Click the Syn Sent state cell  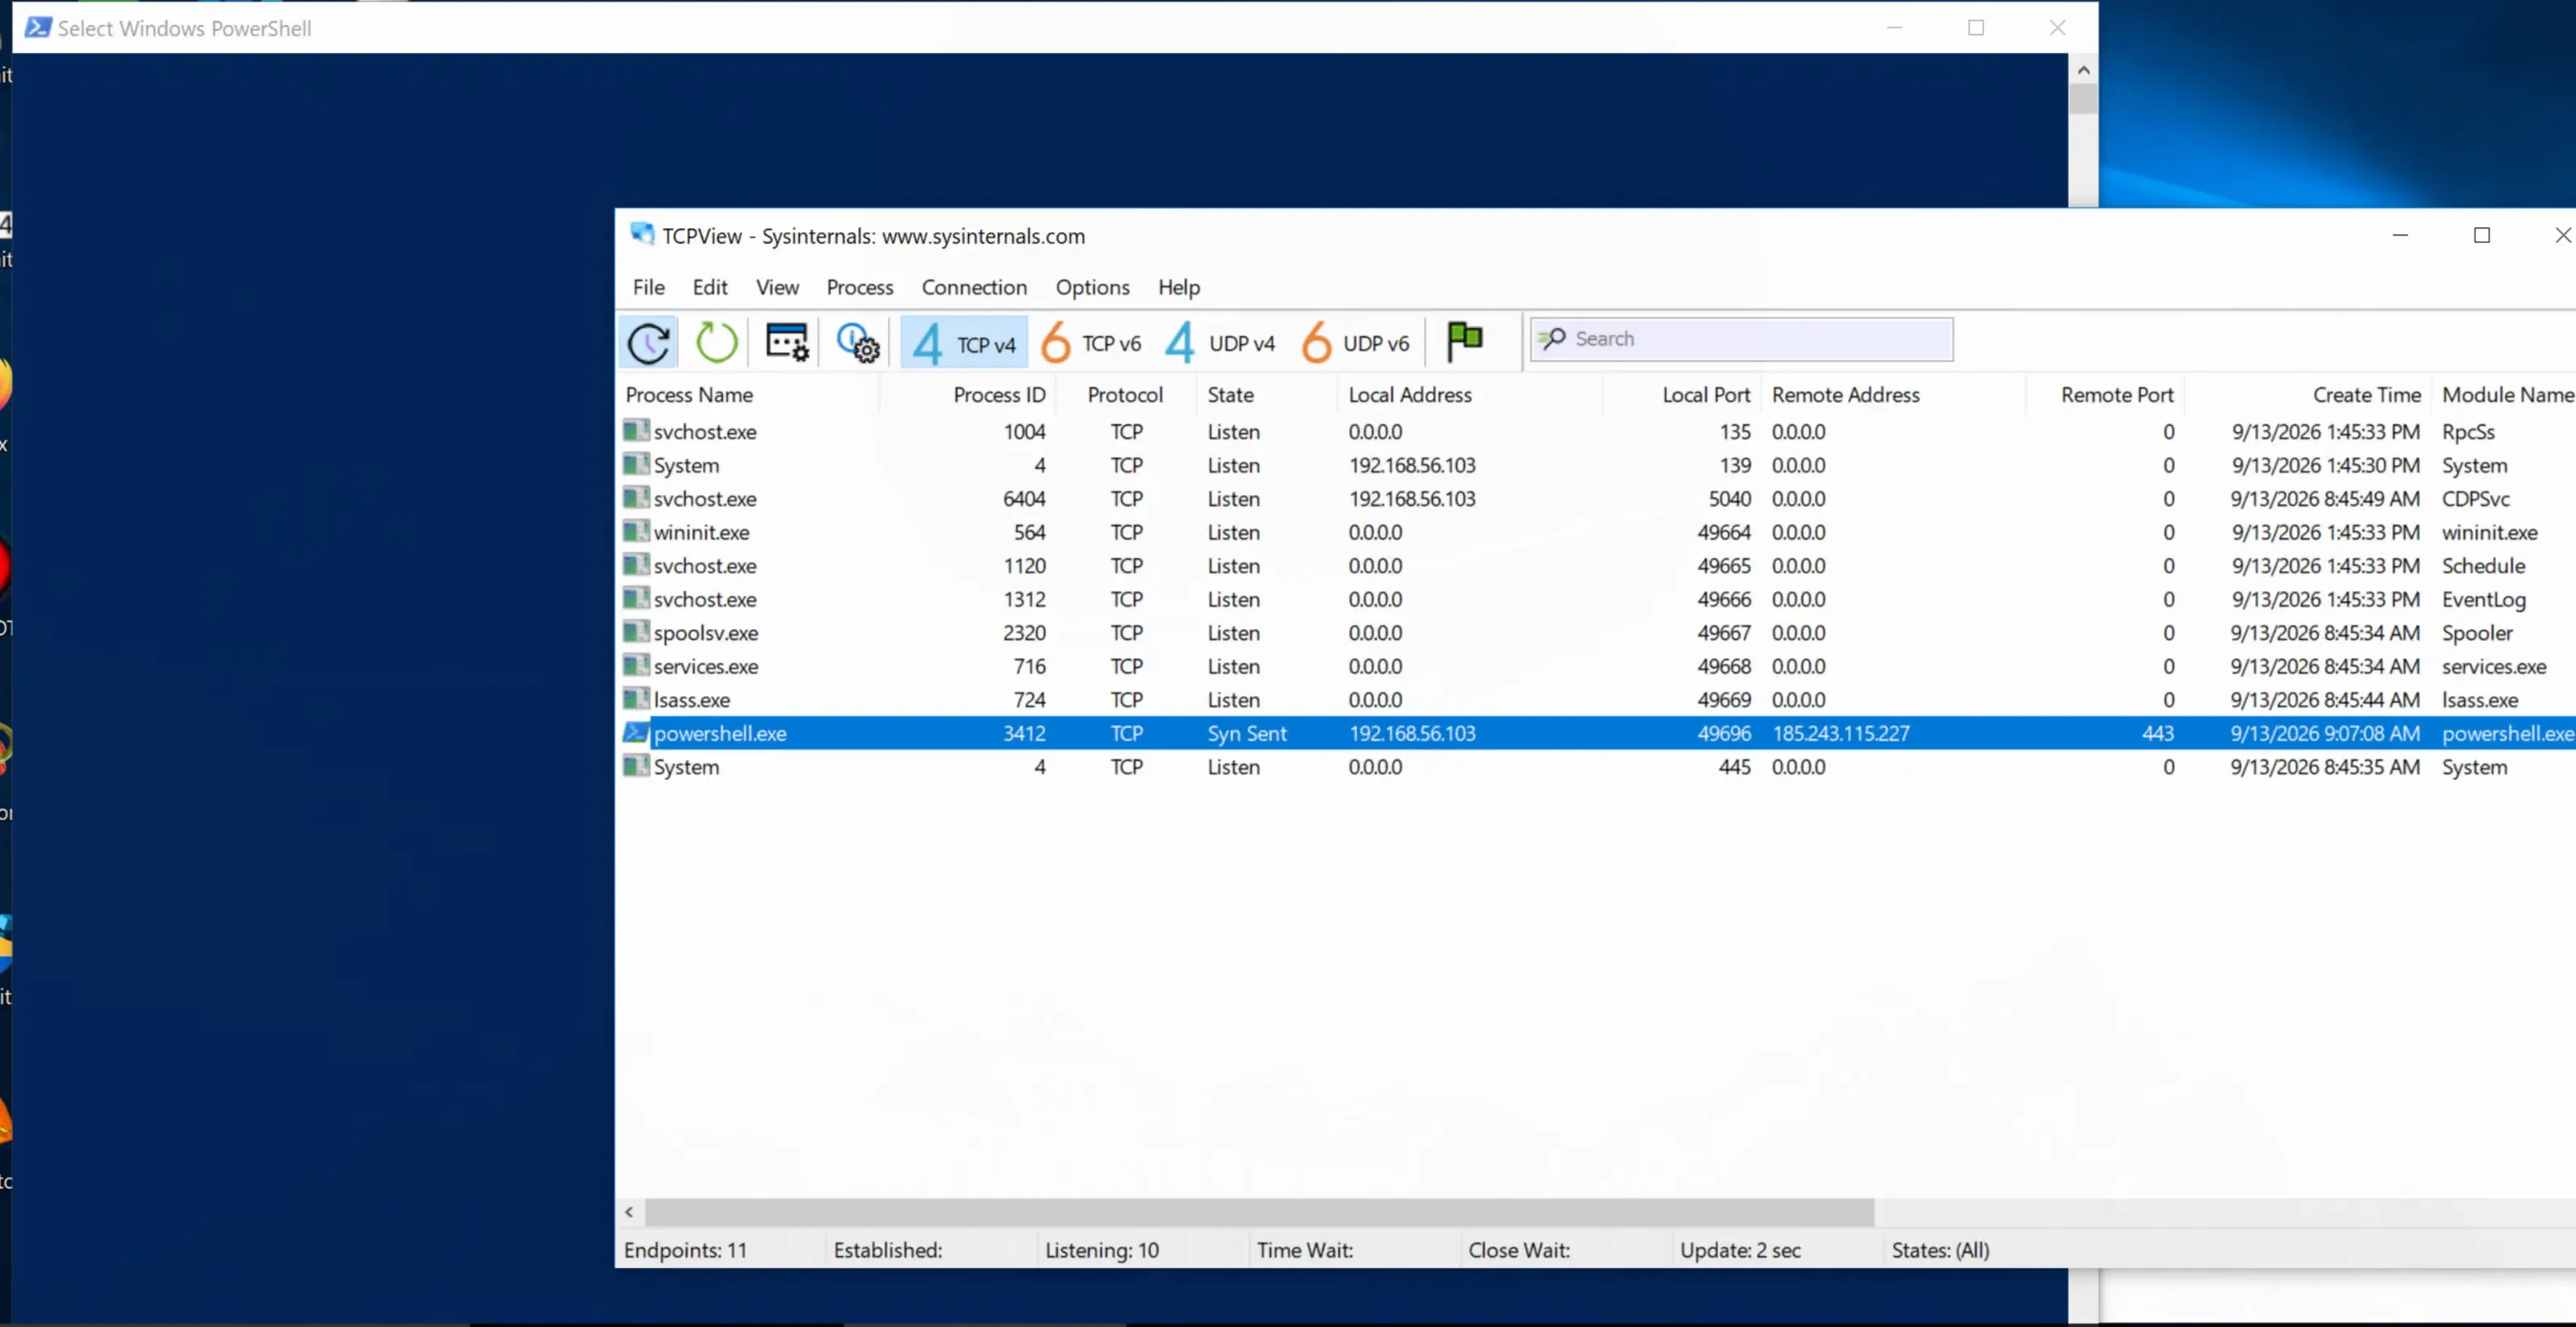tap(1247, 733)
